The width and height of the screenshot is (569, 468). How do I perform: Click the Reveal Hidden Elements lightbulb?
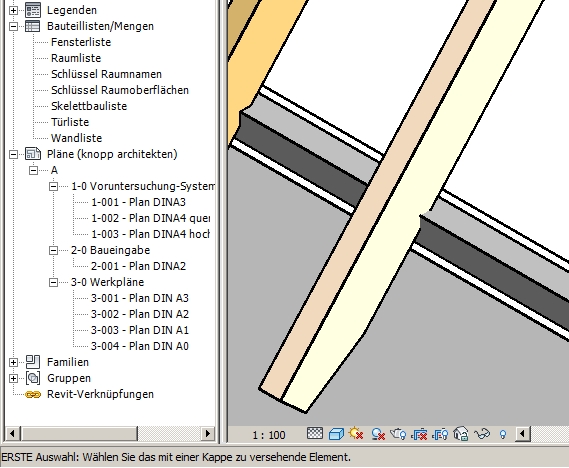[x=503, y=434]
